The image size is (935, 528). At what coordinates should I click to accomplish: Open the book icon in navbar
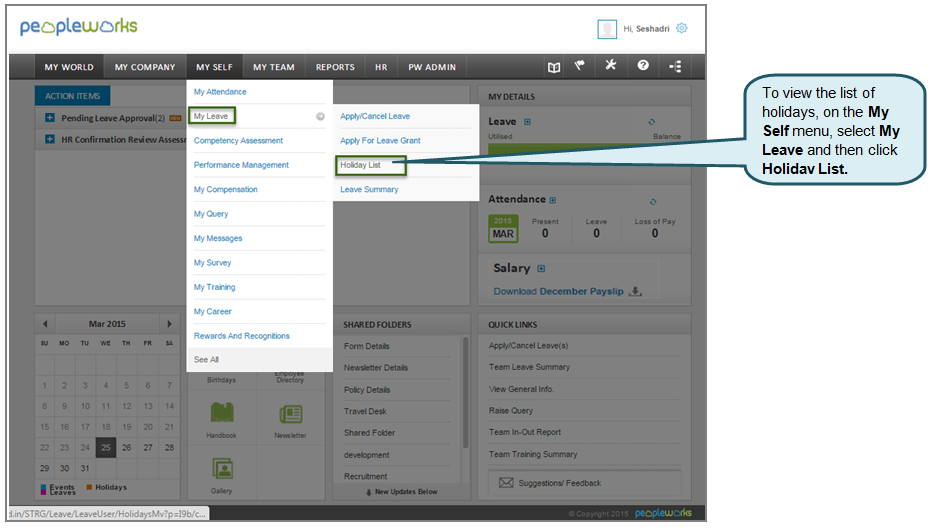(554, 67)
